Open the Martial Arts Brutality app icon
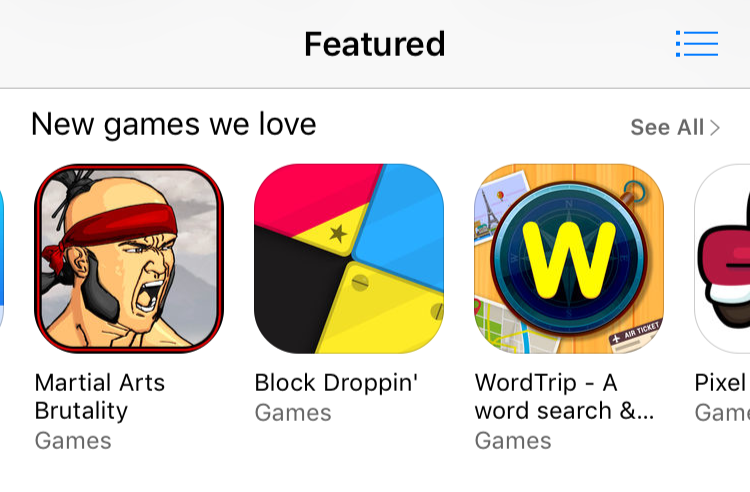 pos(129,259)
